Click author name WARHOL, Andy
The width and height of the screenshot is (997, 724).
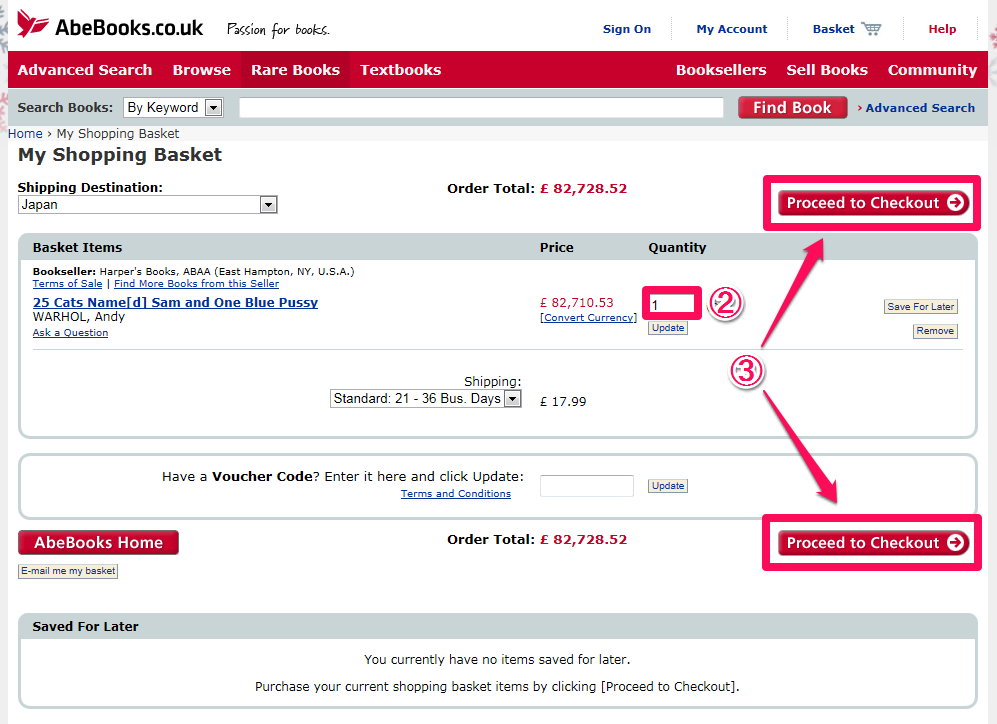pos(79,317)
